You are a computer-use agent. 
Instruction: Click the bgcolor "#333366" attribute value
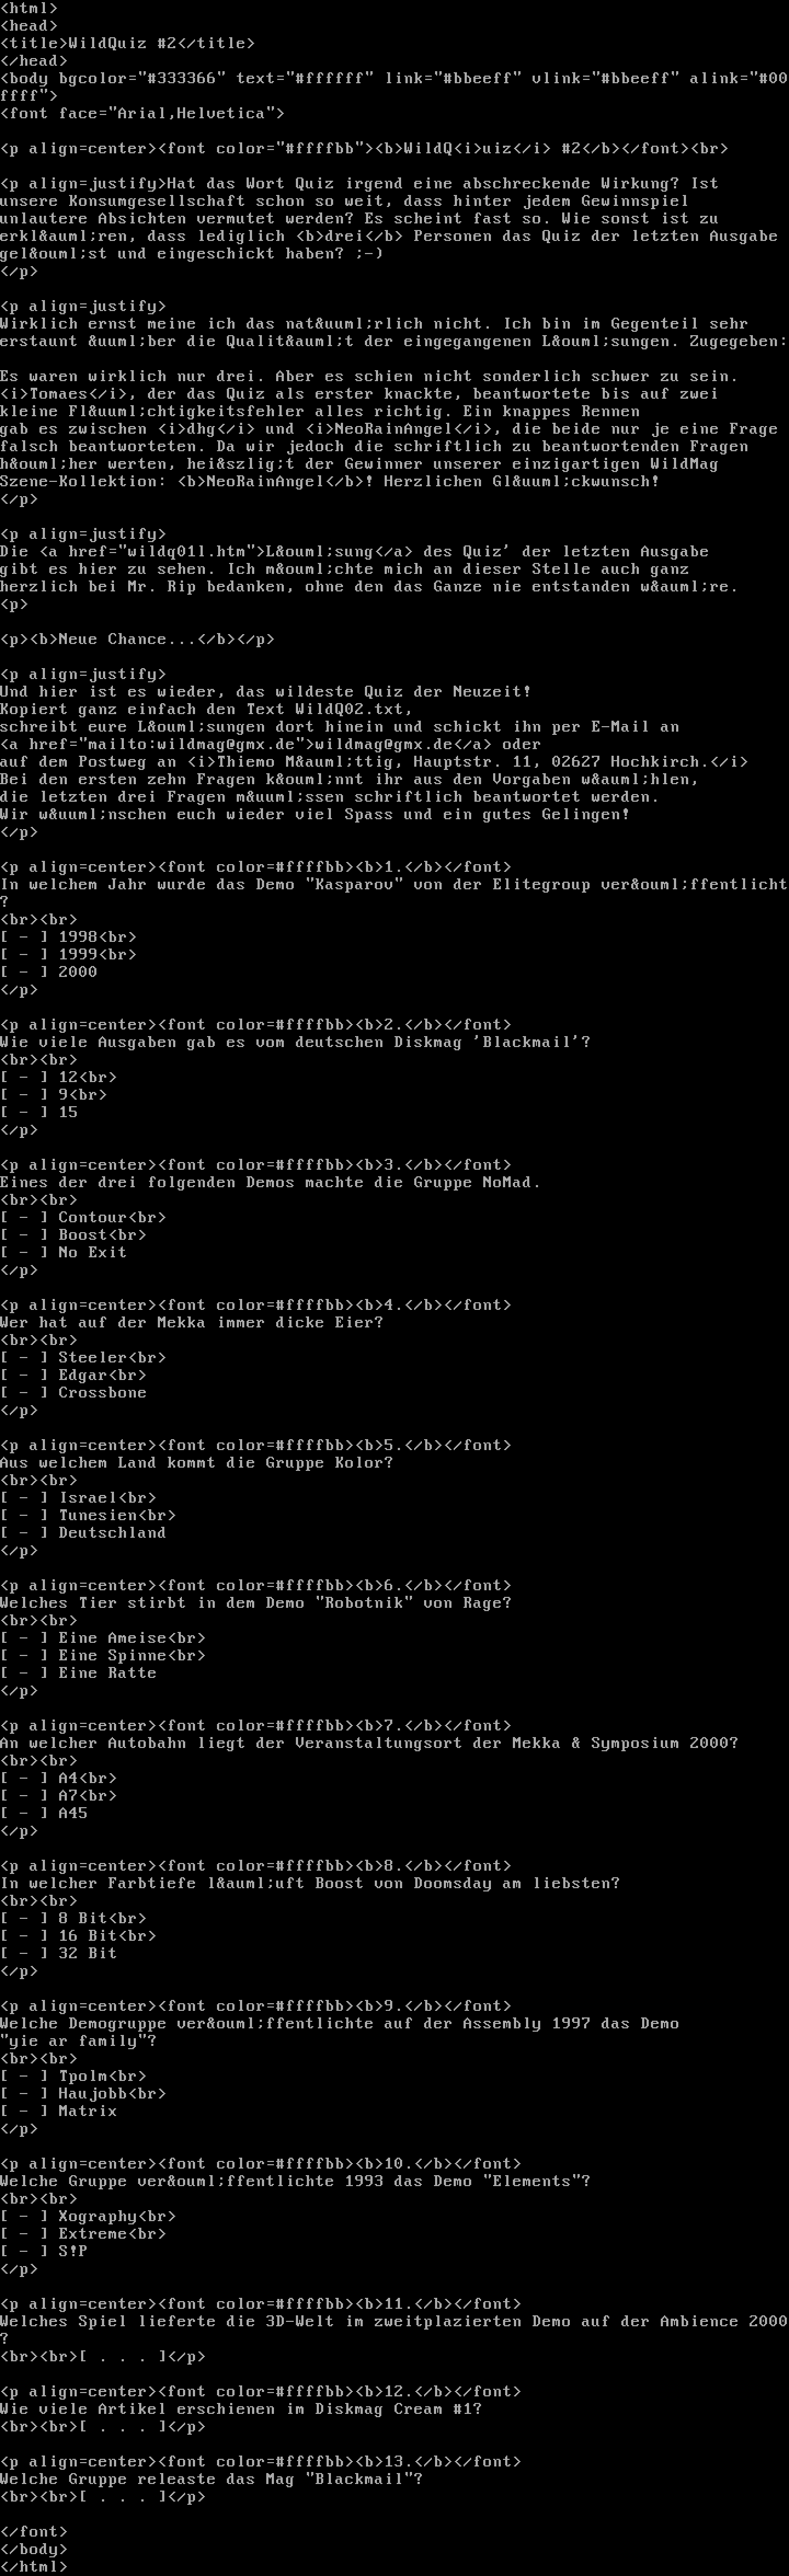point(182,78)
